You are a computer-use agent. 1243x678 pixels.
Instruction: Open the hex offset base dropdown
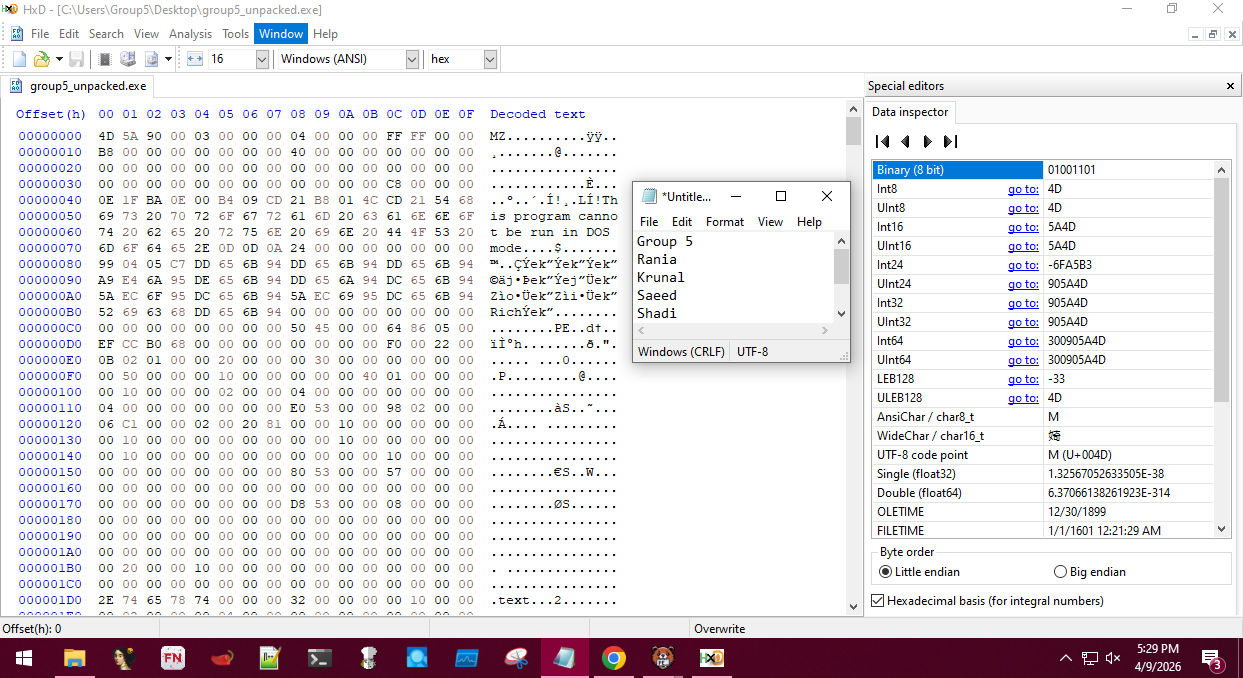tap(490, 59)
